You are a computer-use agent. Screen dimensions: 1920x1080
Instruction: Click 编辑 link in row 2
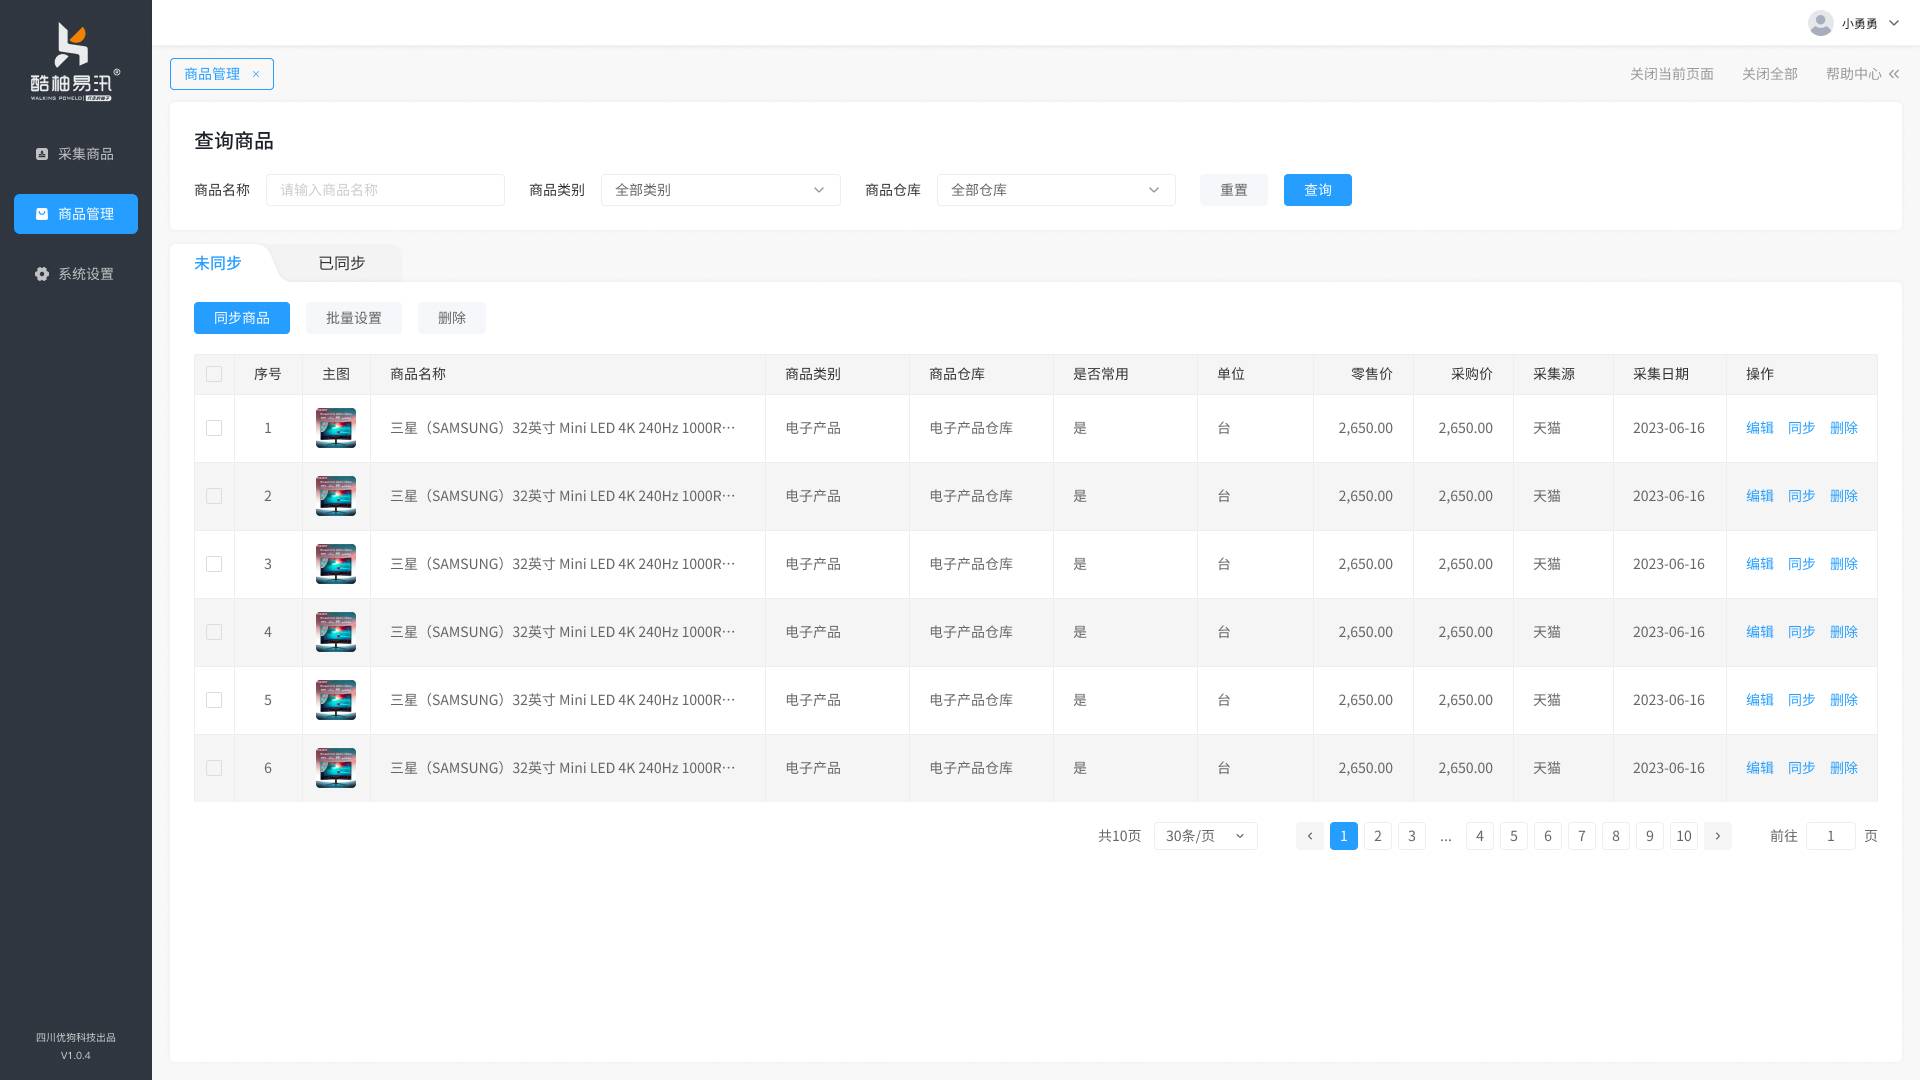(1759, 496)
